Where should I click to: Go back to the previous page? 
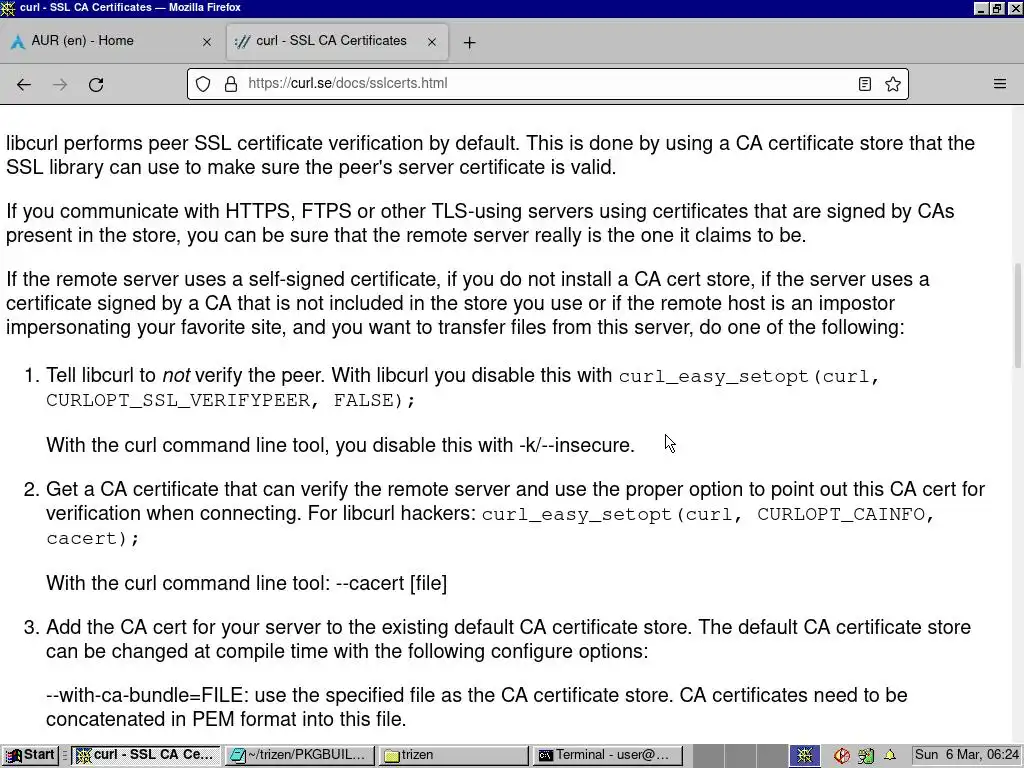pos(24,84)
